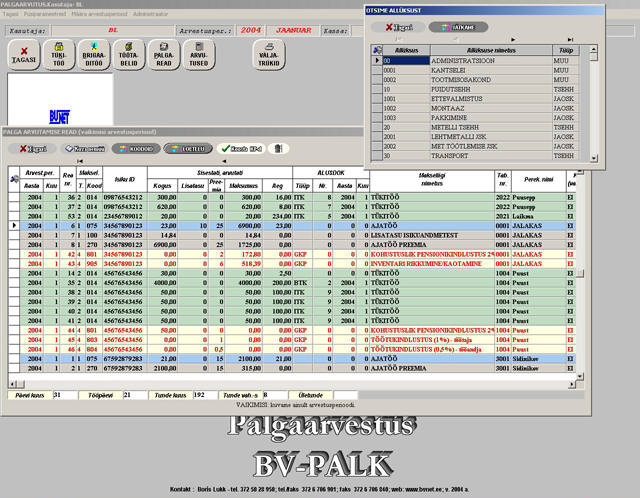Screen dimensions: 640x498
Task: Click the search icon in allüksus grid corner
Action: pyautogui.click(x=377, y=50)
